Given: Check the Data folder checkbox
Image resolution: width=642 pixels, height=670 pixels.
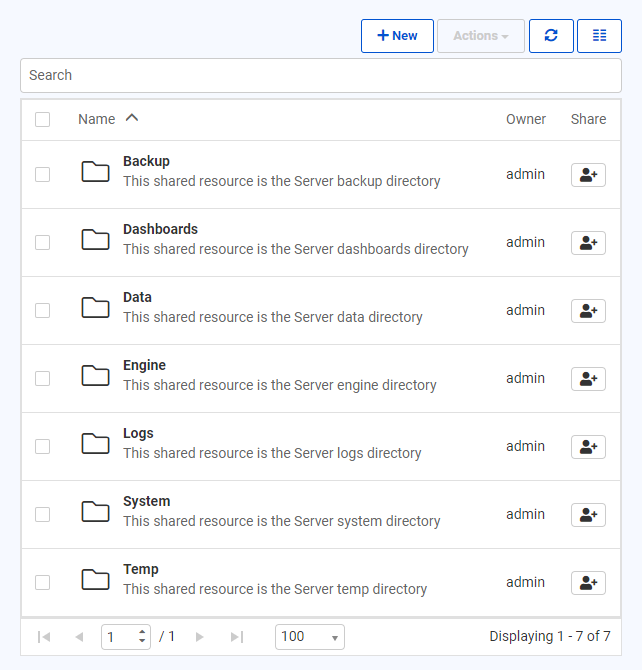Looking at the screenshot, I should pos(42,311).
